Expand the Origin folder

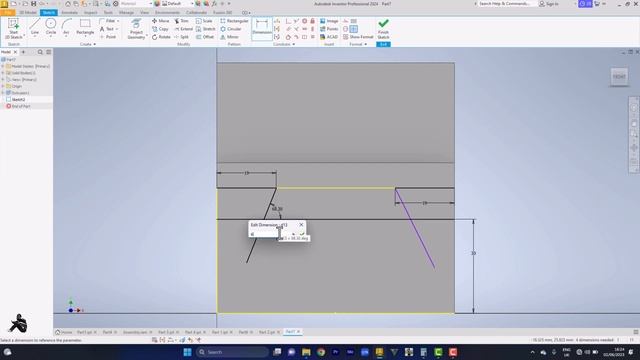pos(3,86)
